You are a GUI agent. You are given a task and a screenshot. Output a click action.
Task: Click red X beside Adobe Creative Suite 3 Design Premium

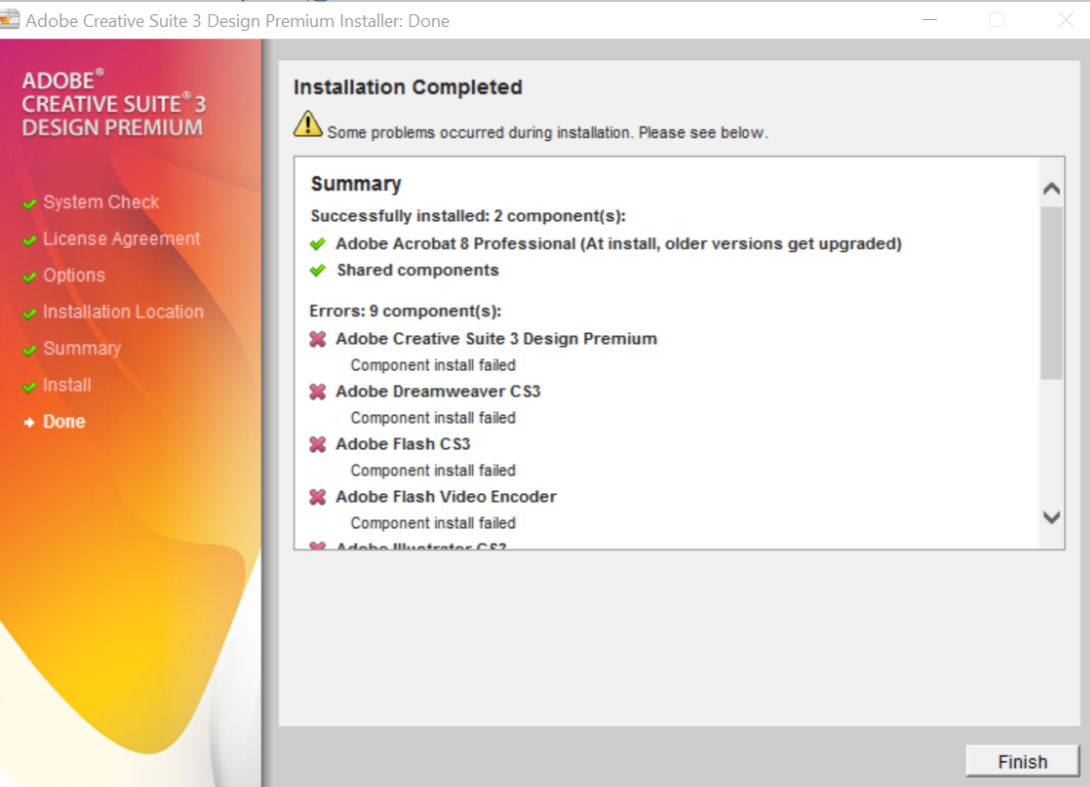pyautogui.click(x=318, y=339)
